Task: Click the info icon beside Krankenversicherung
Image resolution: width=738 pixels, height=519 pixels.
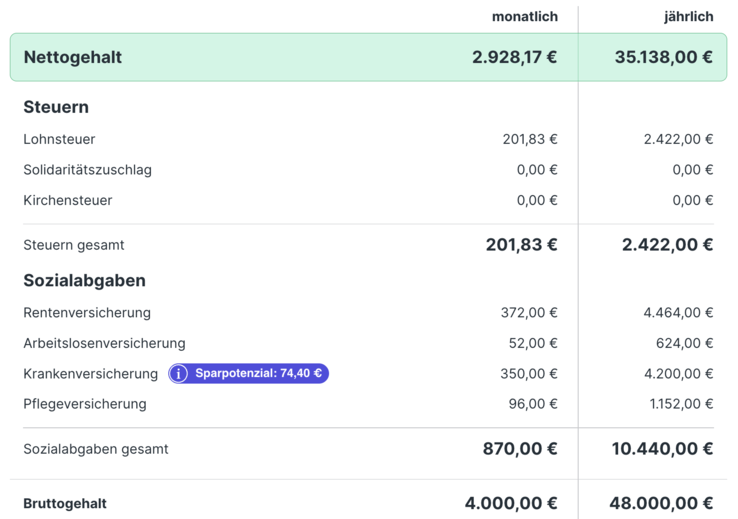Action: click(178, 374)
